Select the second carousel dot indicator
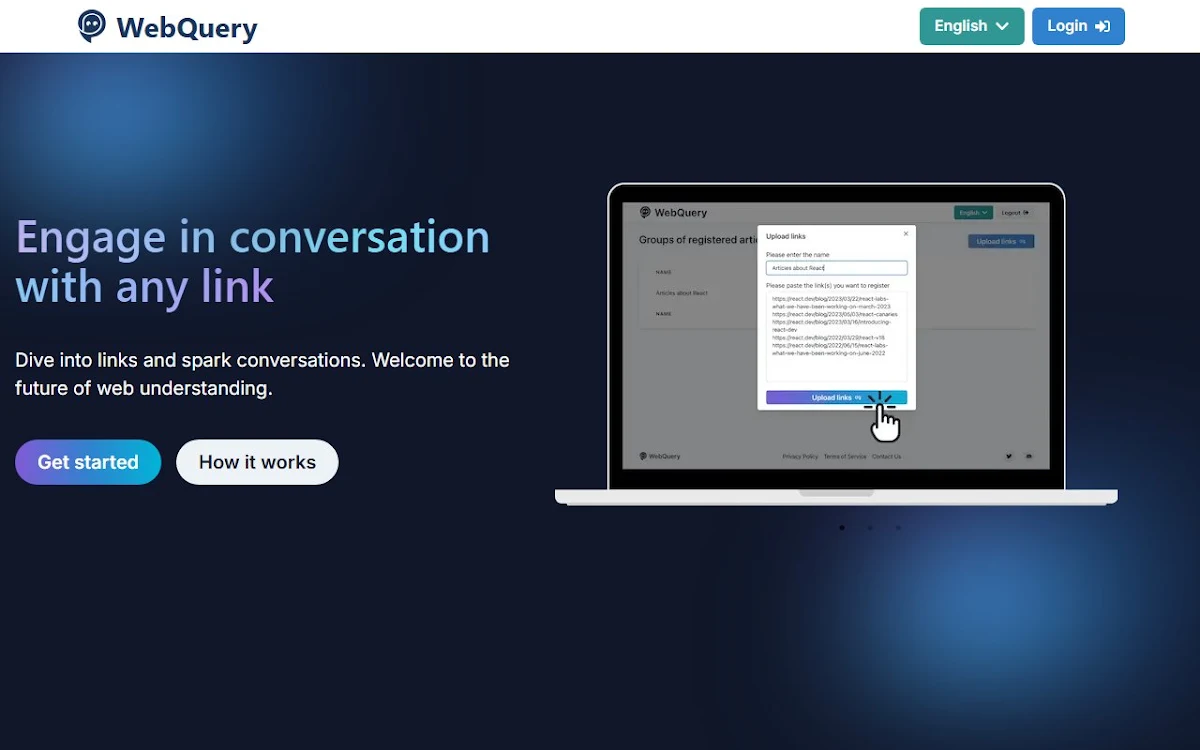Screen dimensions: 1200x750 870,527
